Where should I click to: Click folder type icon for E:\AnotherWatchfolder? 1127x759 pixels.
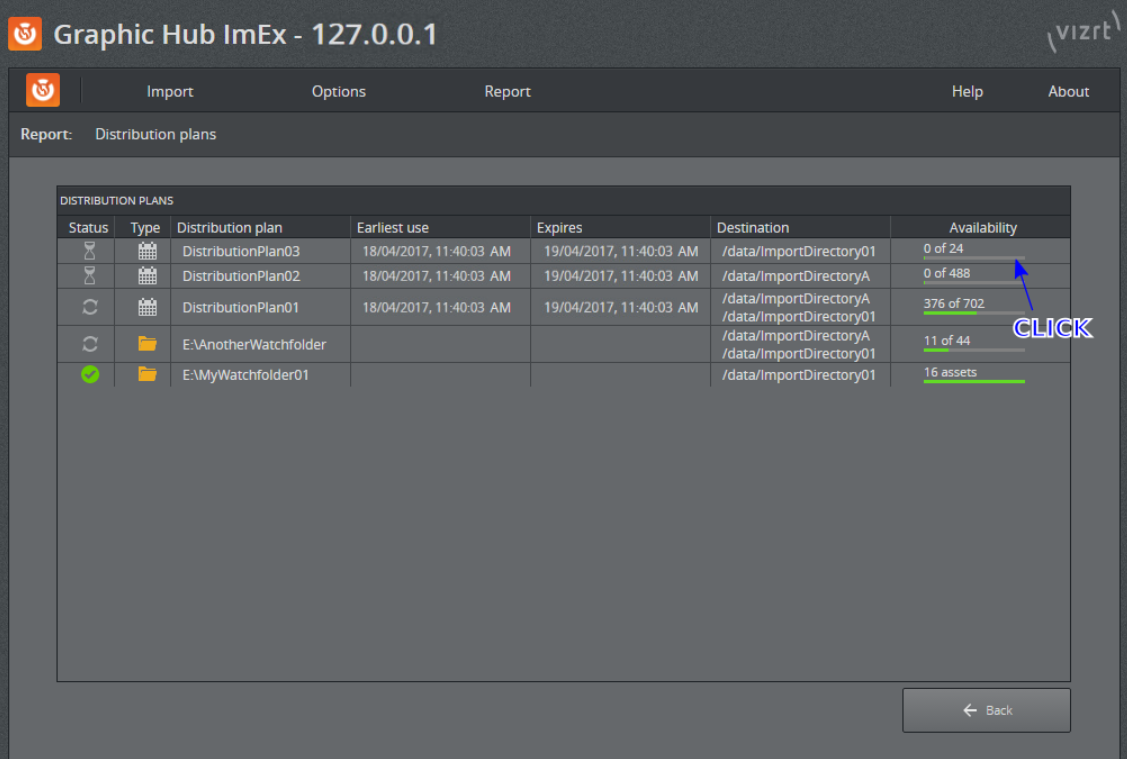click(x=147, y=344)
